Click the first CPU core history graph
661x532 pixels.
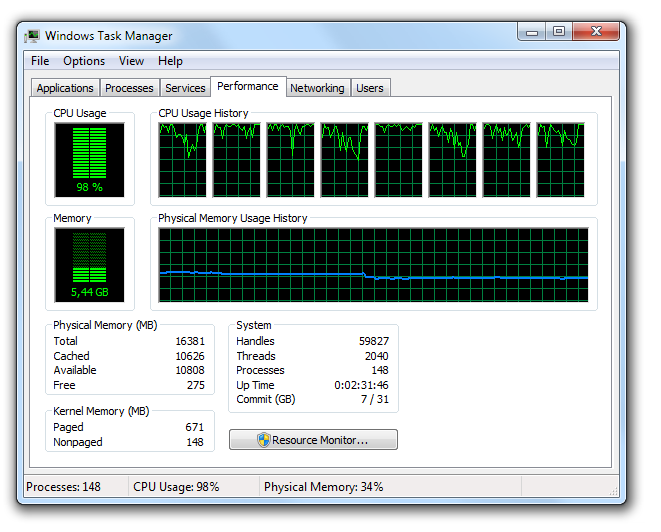coord(182,160)
